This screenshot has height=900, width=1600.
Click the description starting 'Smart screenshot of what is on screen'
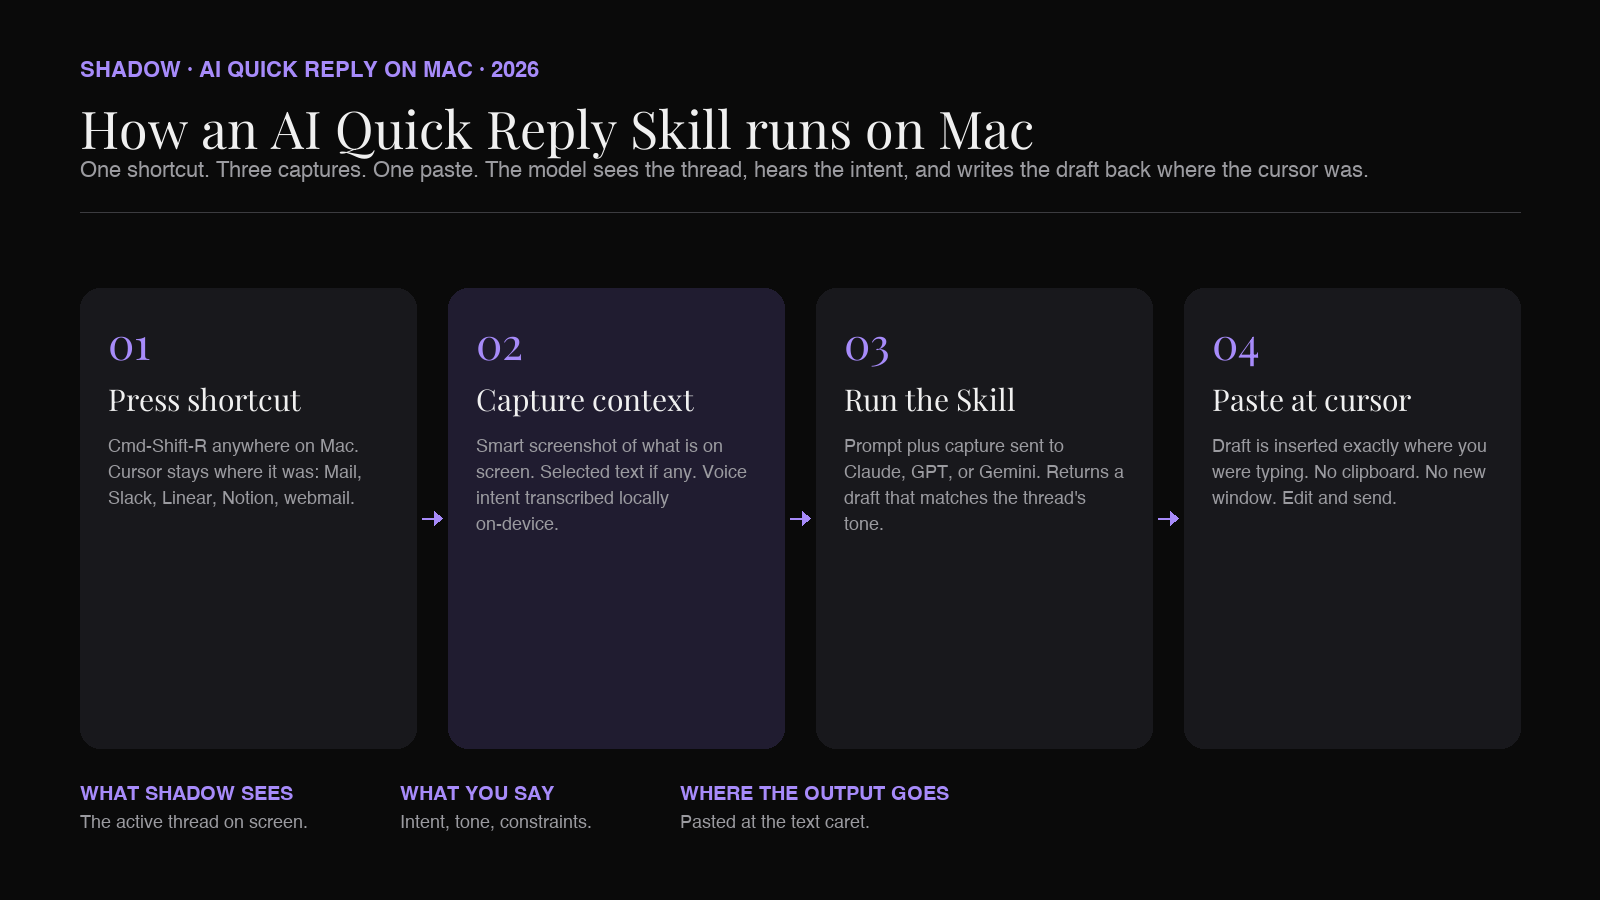(x=612, y=485)
